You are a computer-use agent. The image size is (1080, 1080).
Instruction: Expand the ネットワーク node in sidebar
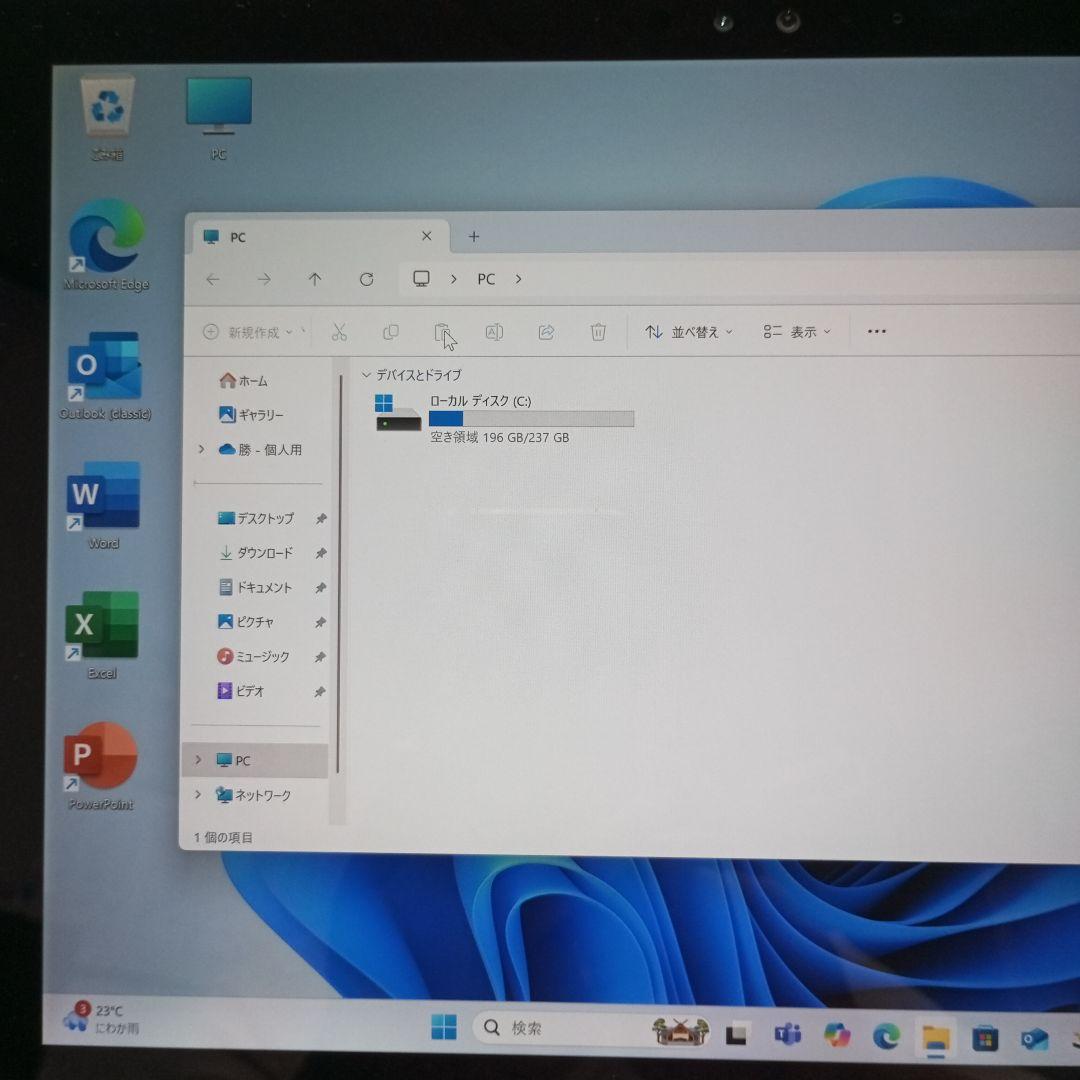click(x=198, y=794)
